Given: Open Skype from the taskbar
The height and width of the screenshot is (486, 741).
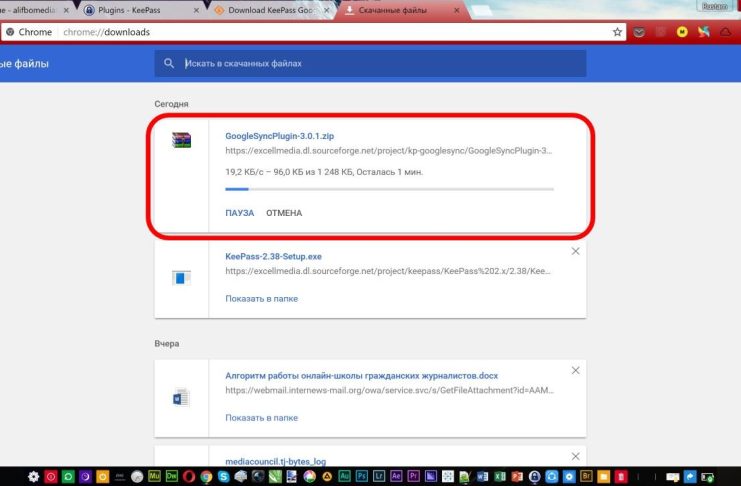Looking at the screenshot, I should pyautogui.click(x=224, y=477).
